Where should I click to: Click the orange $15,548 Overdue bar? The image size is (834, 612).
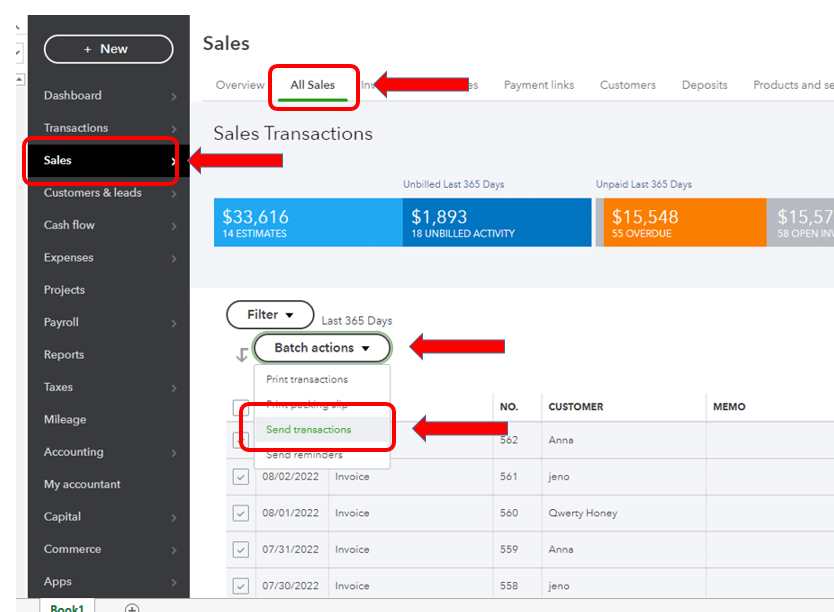click(681, 222)
